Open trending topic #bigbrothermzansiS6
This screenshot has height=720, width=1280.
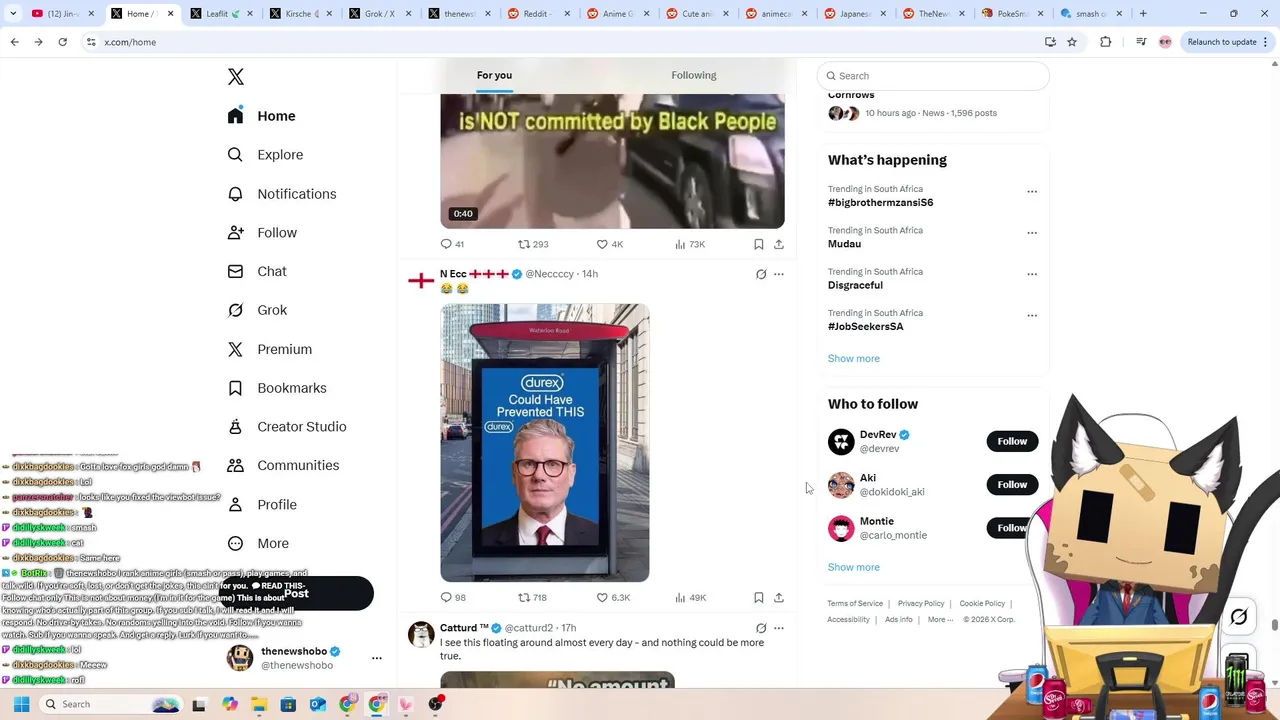pos(880,202)
